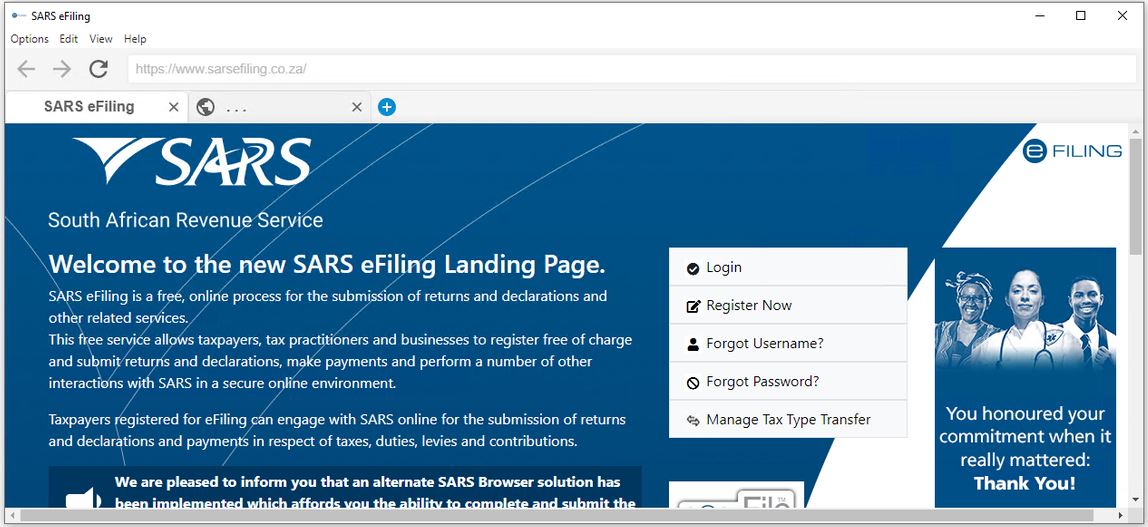The width and height of the screenshot is (1148, 527).
Task: Reload the page with refresh icon
Action: point(98,69)
